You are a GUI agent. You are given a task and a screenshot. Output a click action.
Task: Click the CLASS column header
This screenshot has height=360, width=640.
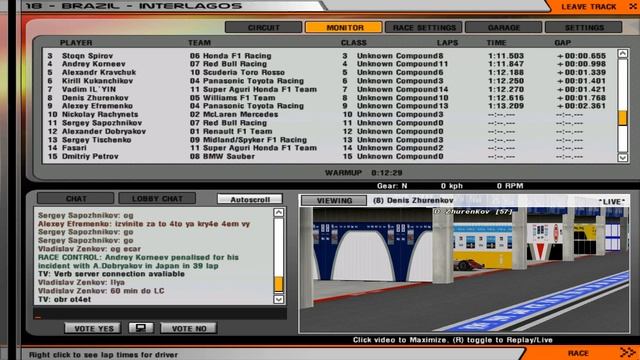pyautogui.click(x=353, y=42)
